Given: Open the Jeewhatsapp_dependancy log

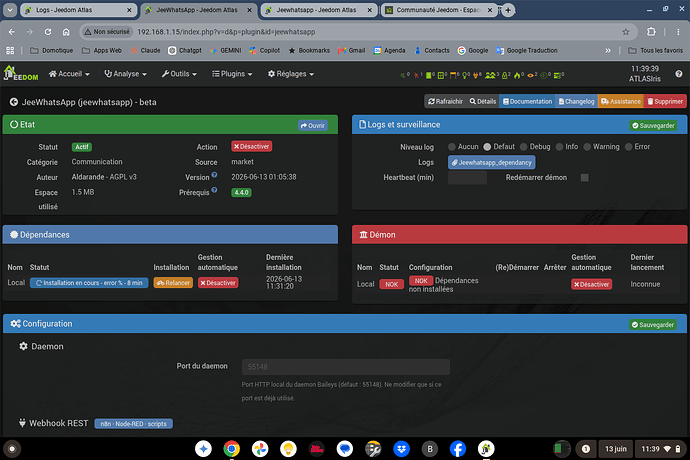Looking at the screenshot, I should click(492, 162).
